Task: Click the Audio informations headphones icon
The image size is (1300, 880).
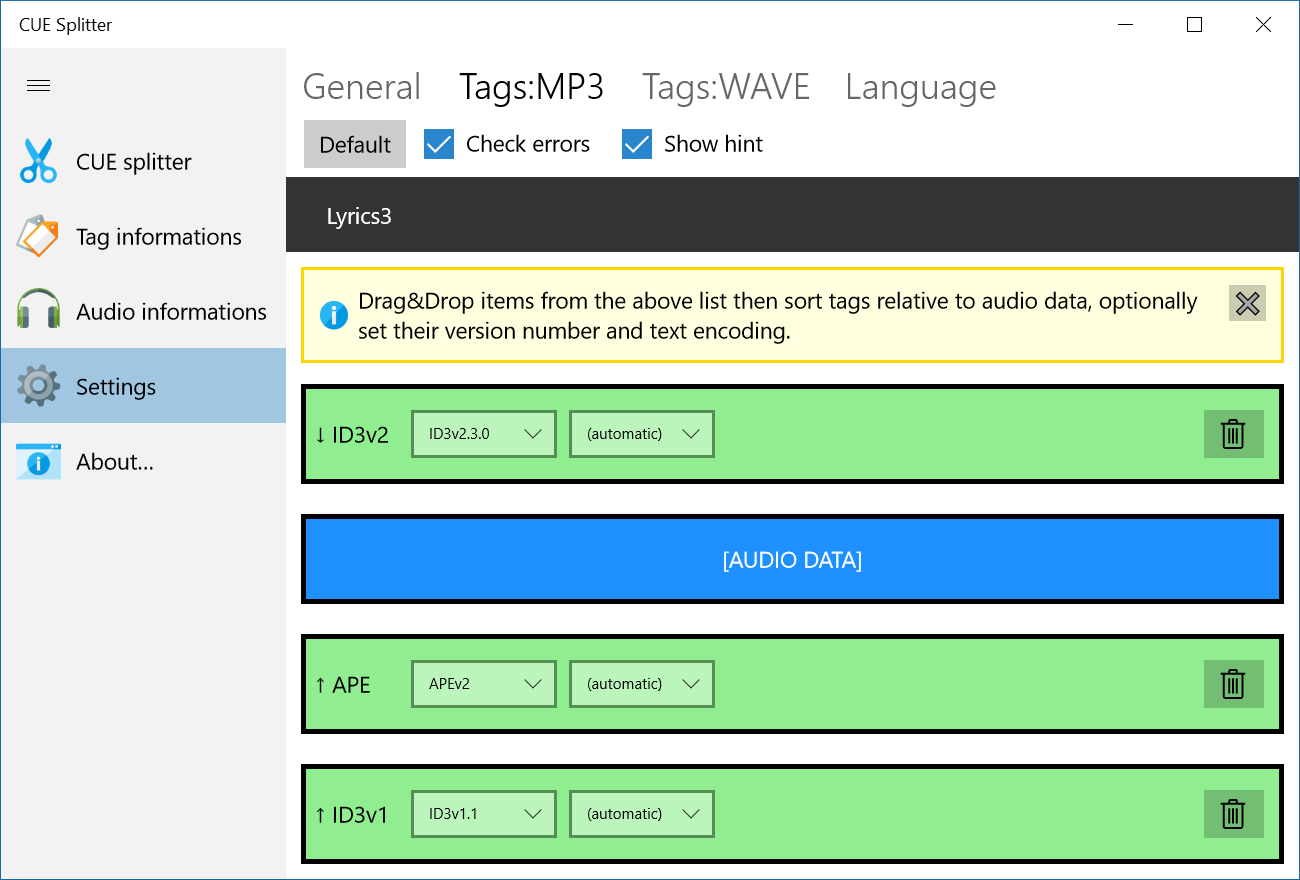Action: [37, 311]
